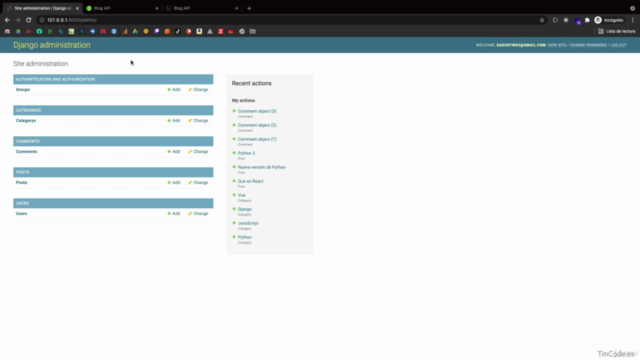Open the Users section header

click(22, 203)
